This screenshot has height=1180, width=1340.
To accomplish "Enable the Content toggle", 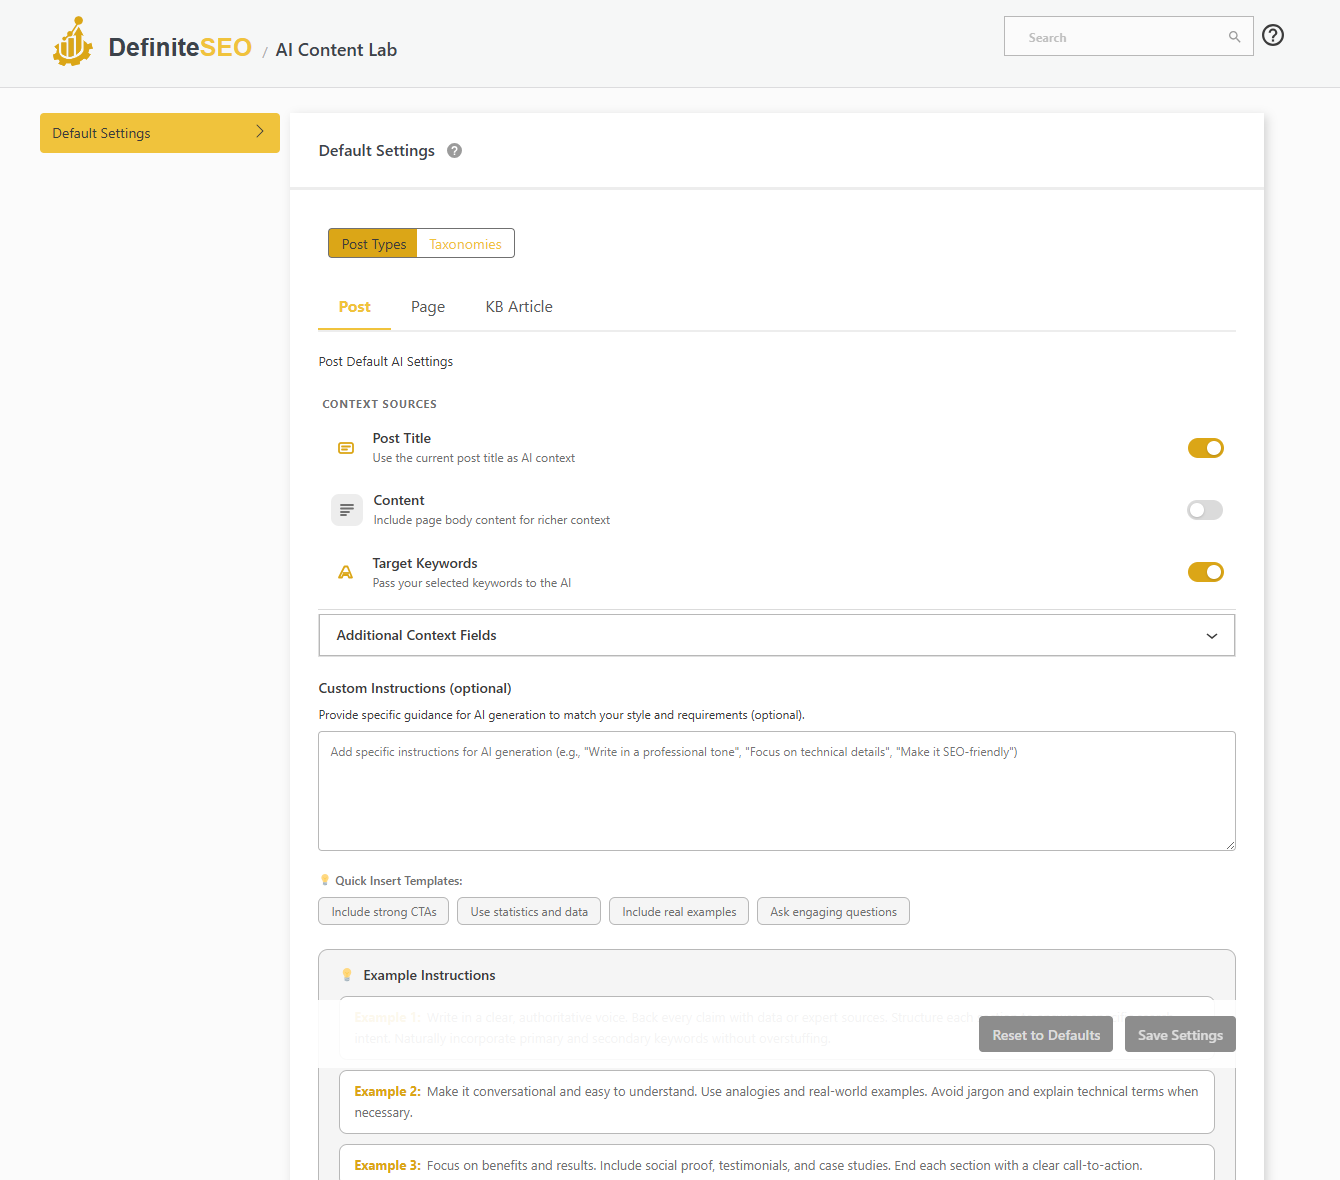I will (1205, 510).
